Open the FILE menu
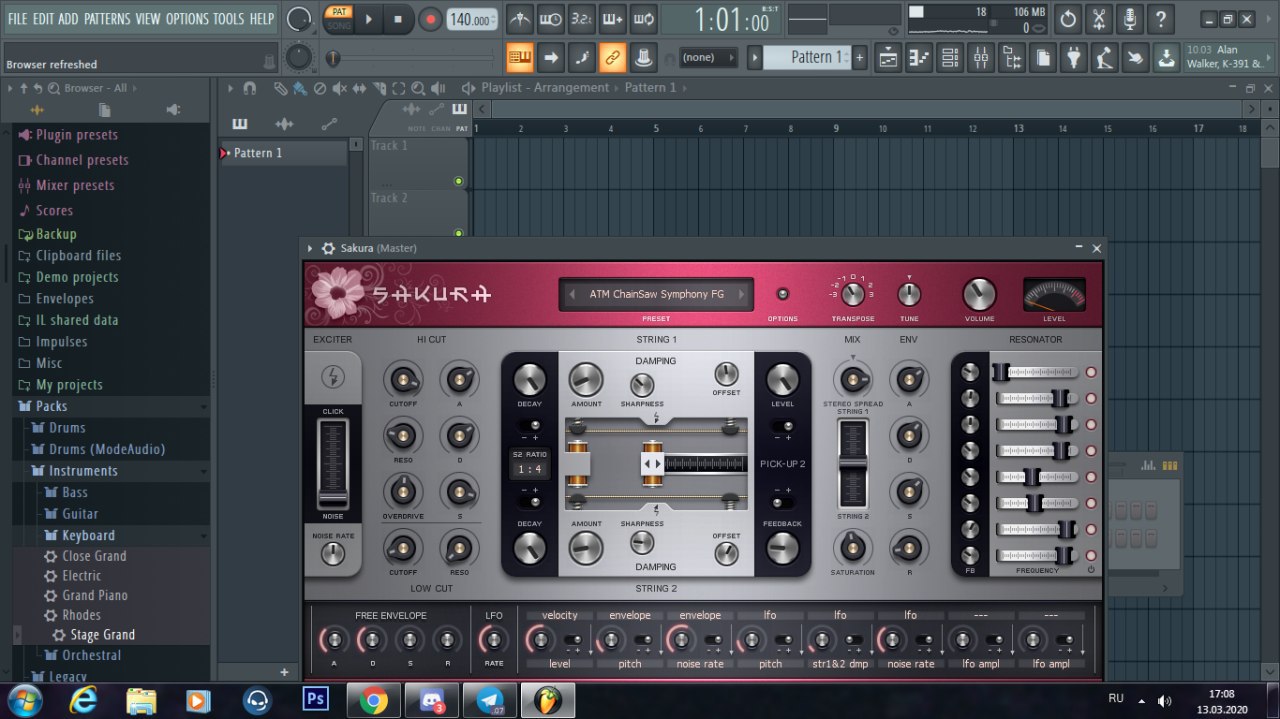 (x=18, y=19)
